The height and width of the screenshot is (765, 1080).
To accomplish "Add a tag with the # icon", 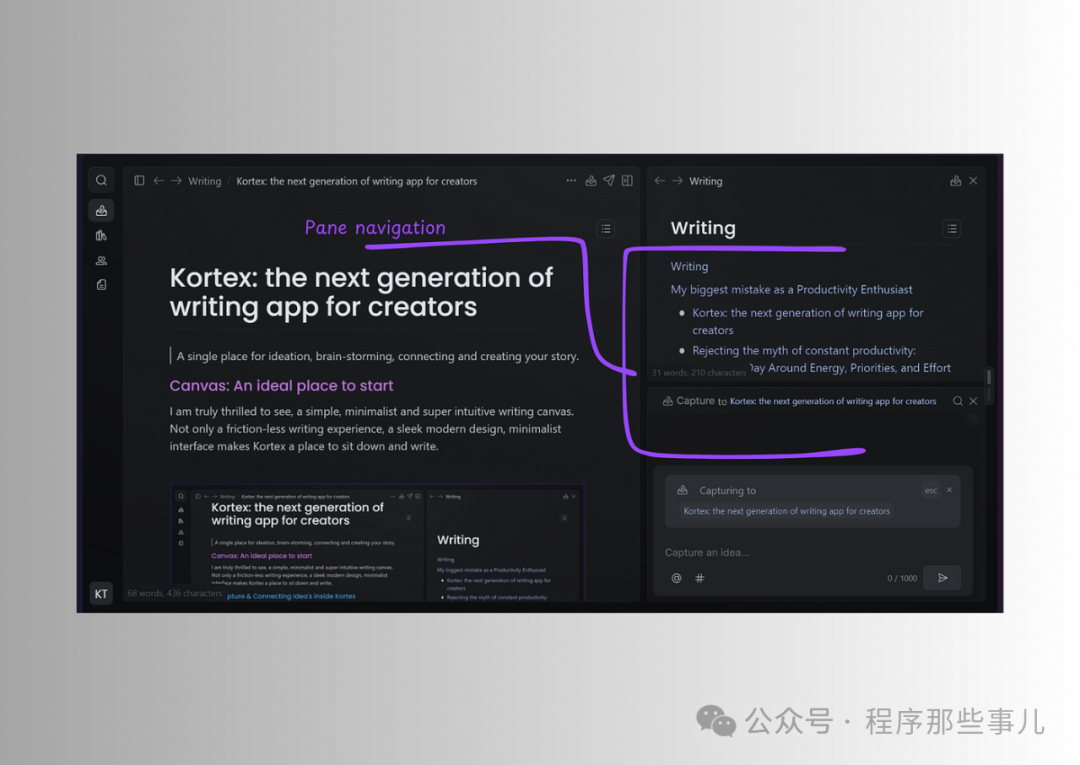I will pos(700,578).
